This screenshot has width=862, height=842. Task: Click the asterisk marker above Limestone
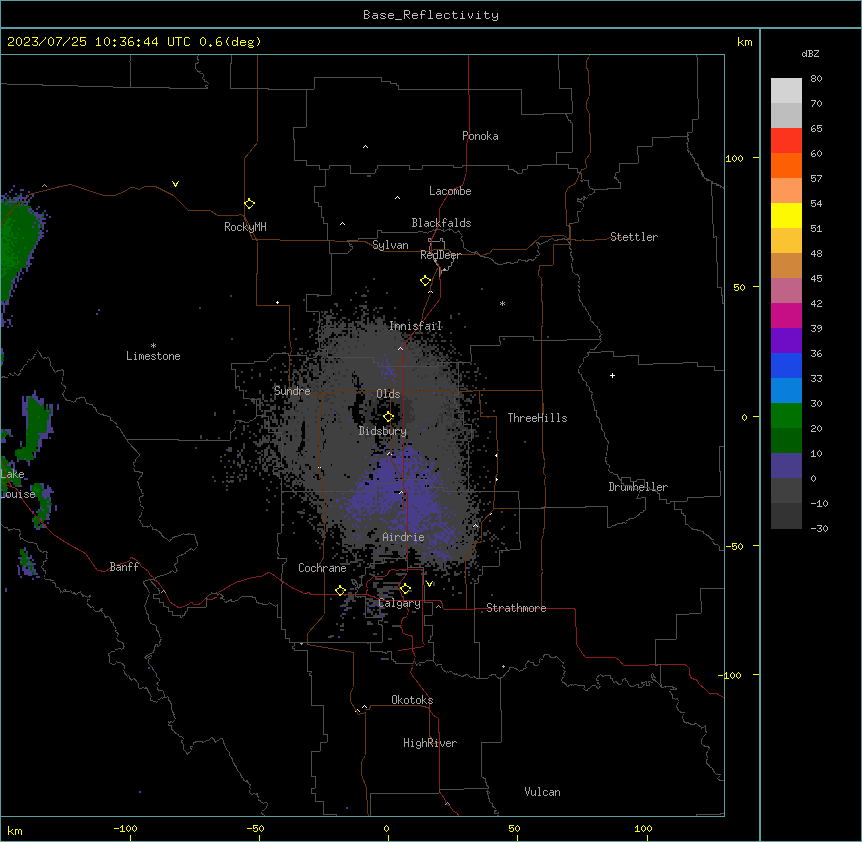(x=153, y=346)
